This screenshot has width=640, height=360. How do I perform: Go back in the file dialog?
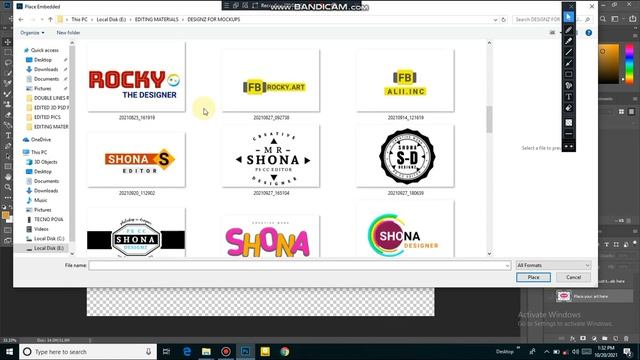(21, 19)
